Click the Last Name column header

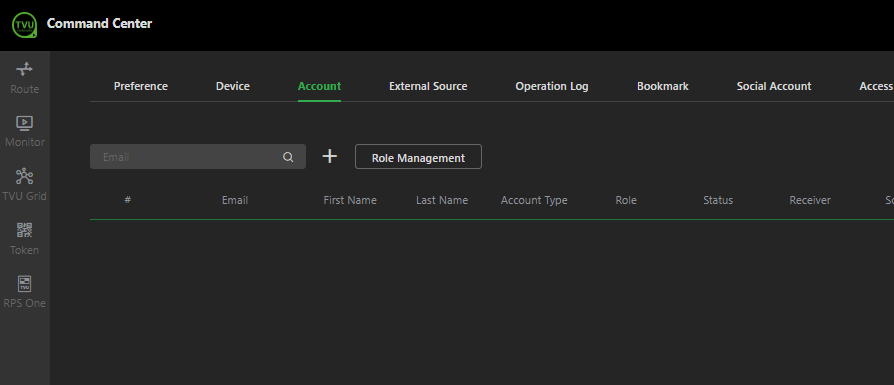pos(442,200)
